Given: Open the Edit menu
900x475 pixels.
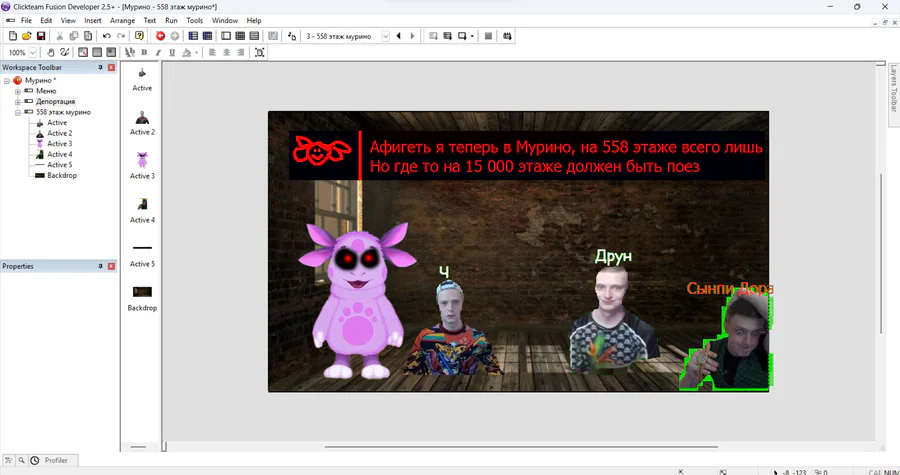Looking at the screenshot, I should [46, 20].
